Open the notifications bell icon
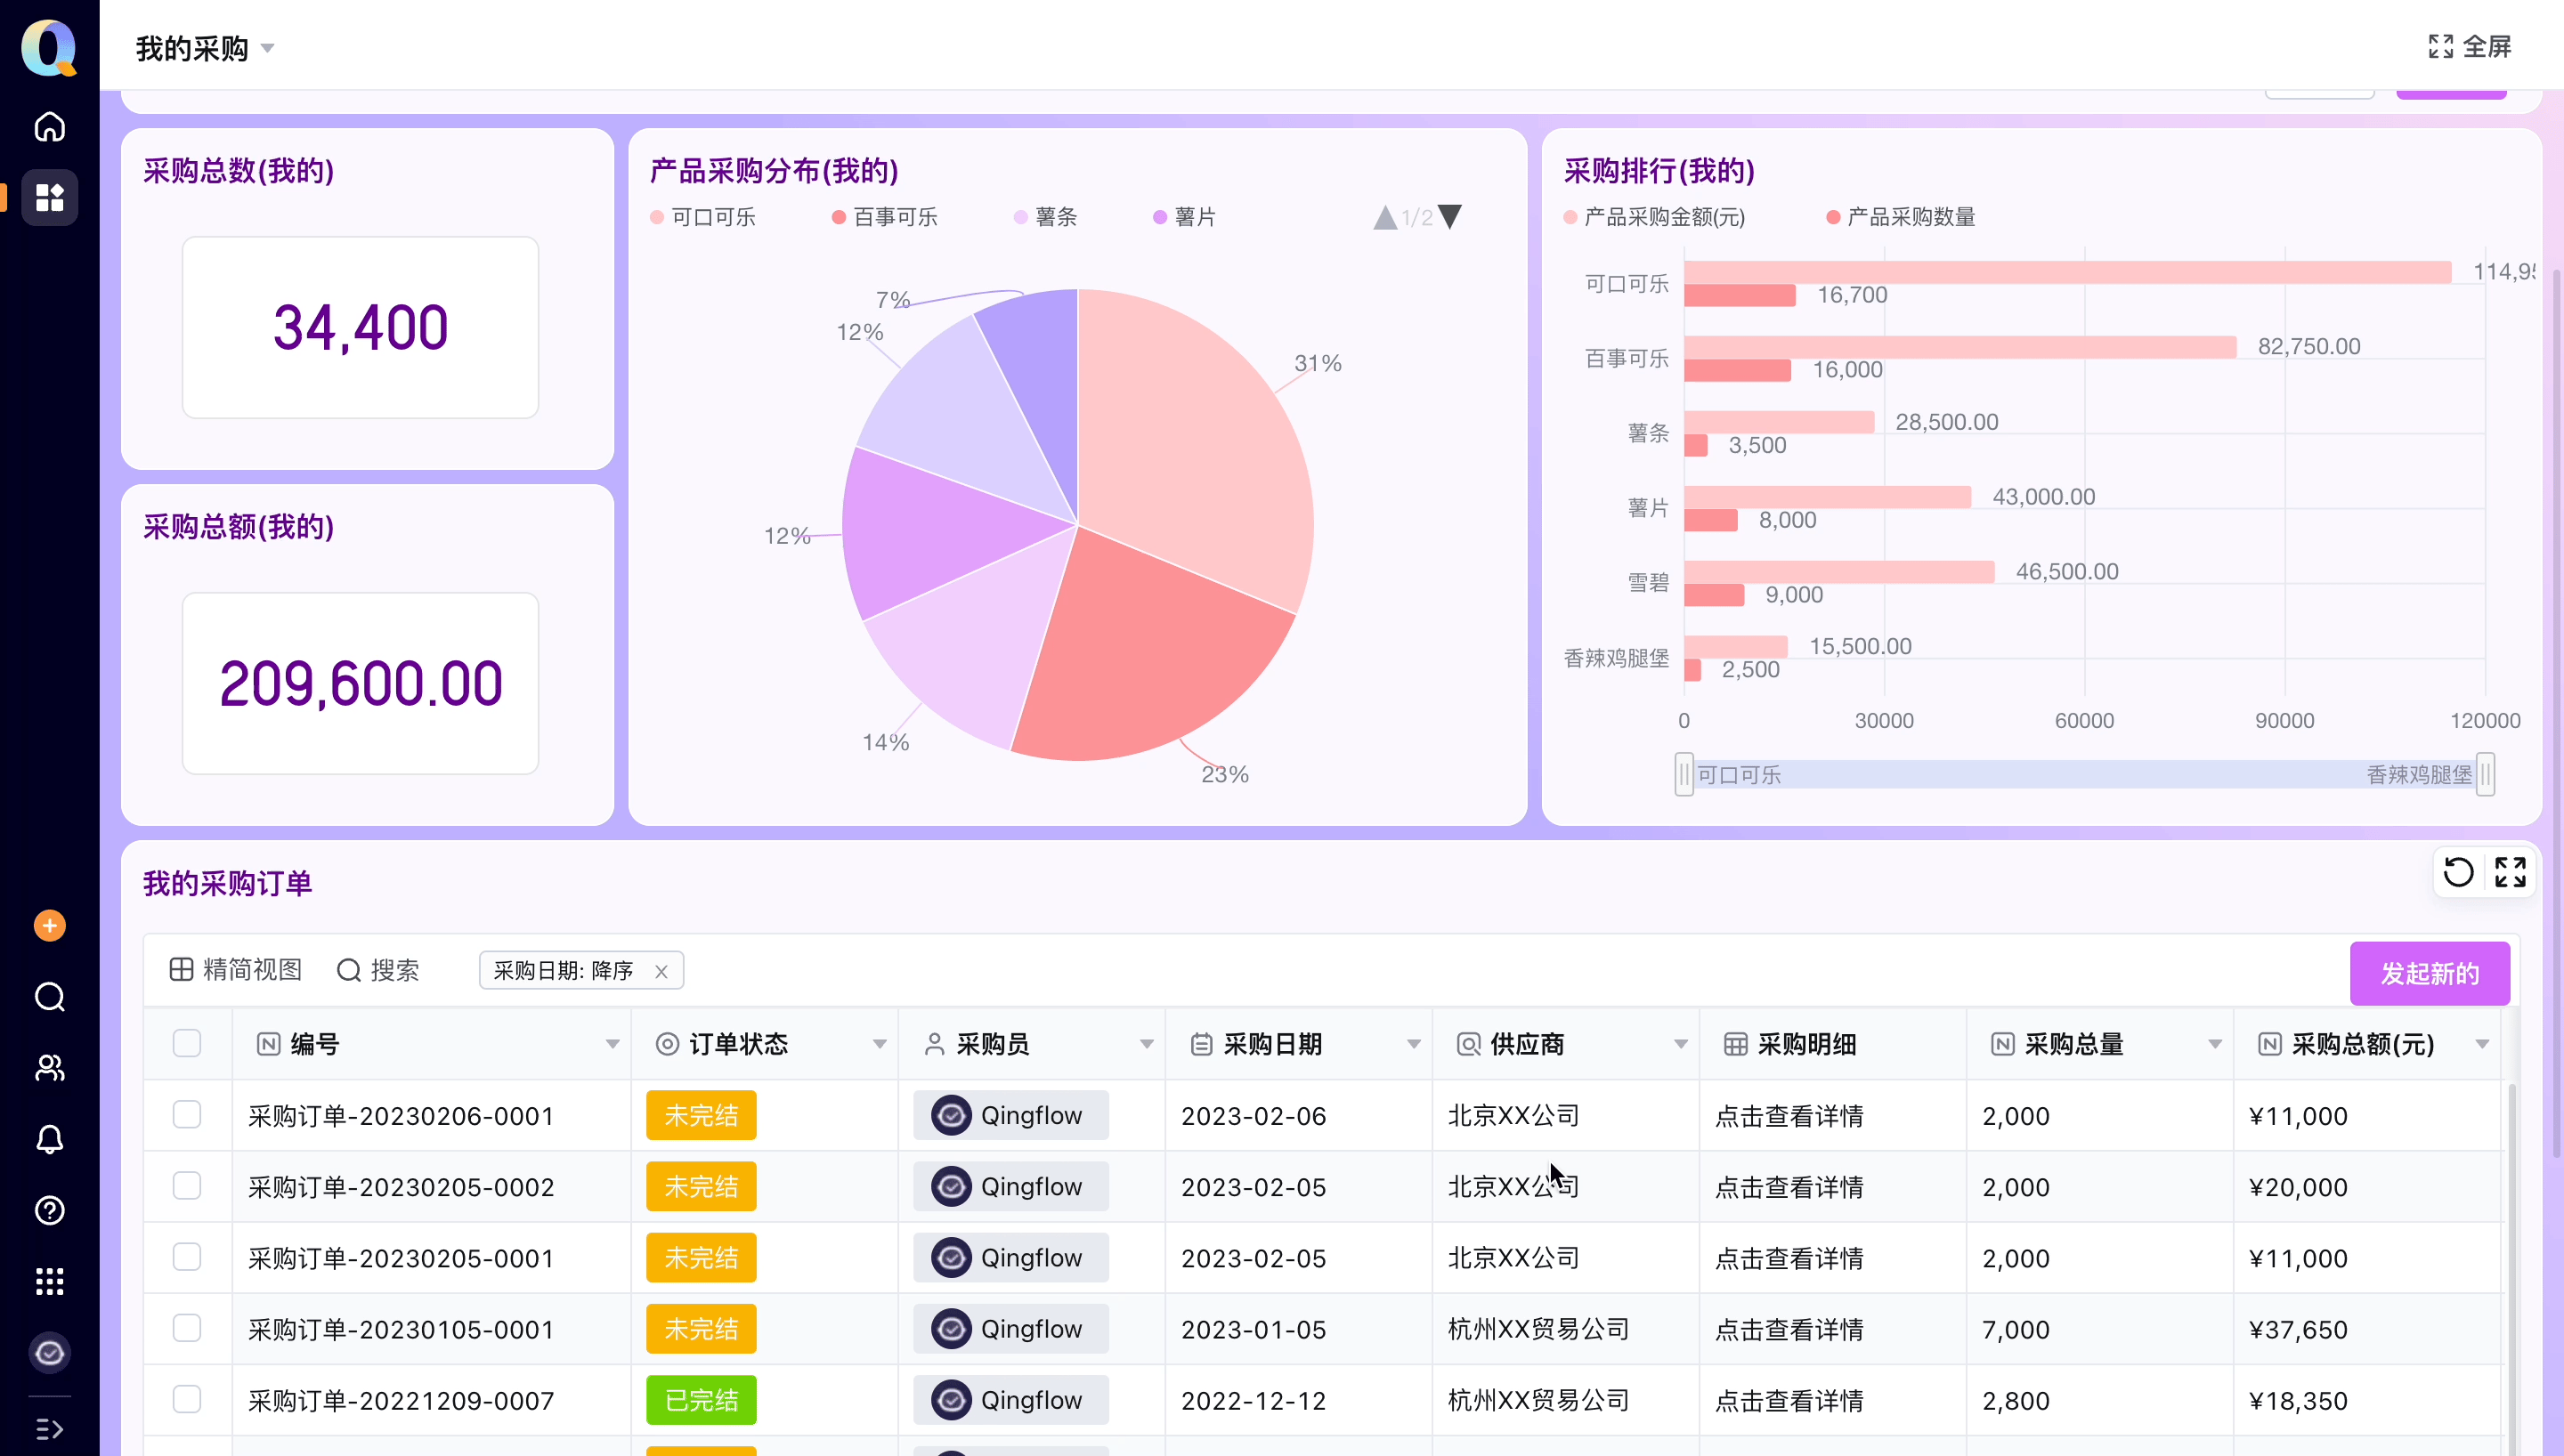 49,1139
